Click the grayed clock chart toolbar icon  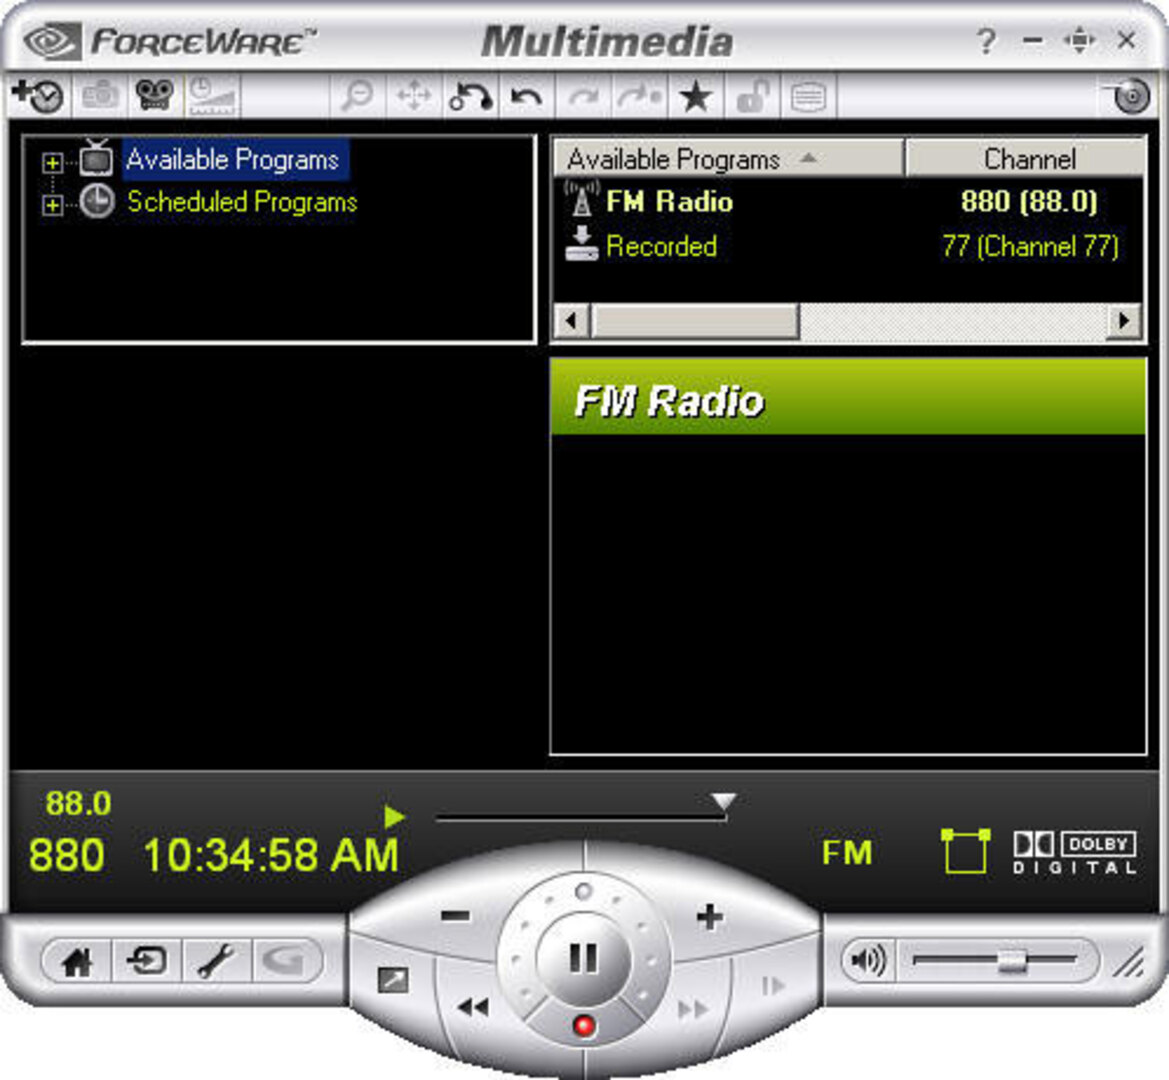click(x=212, y=95)
